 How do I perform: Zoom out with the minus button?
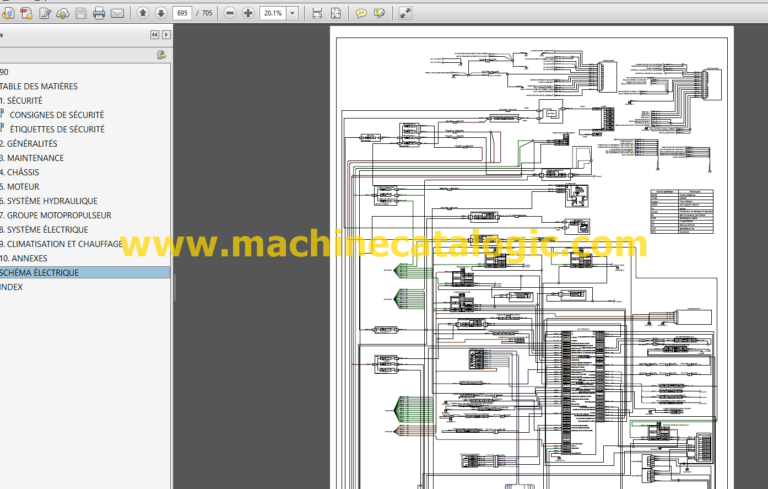pos(230,13)
